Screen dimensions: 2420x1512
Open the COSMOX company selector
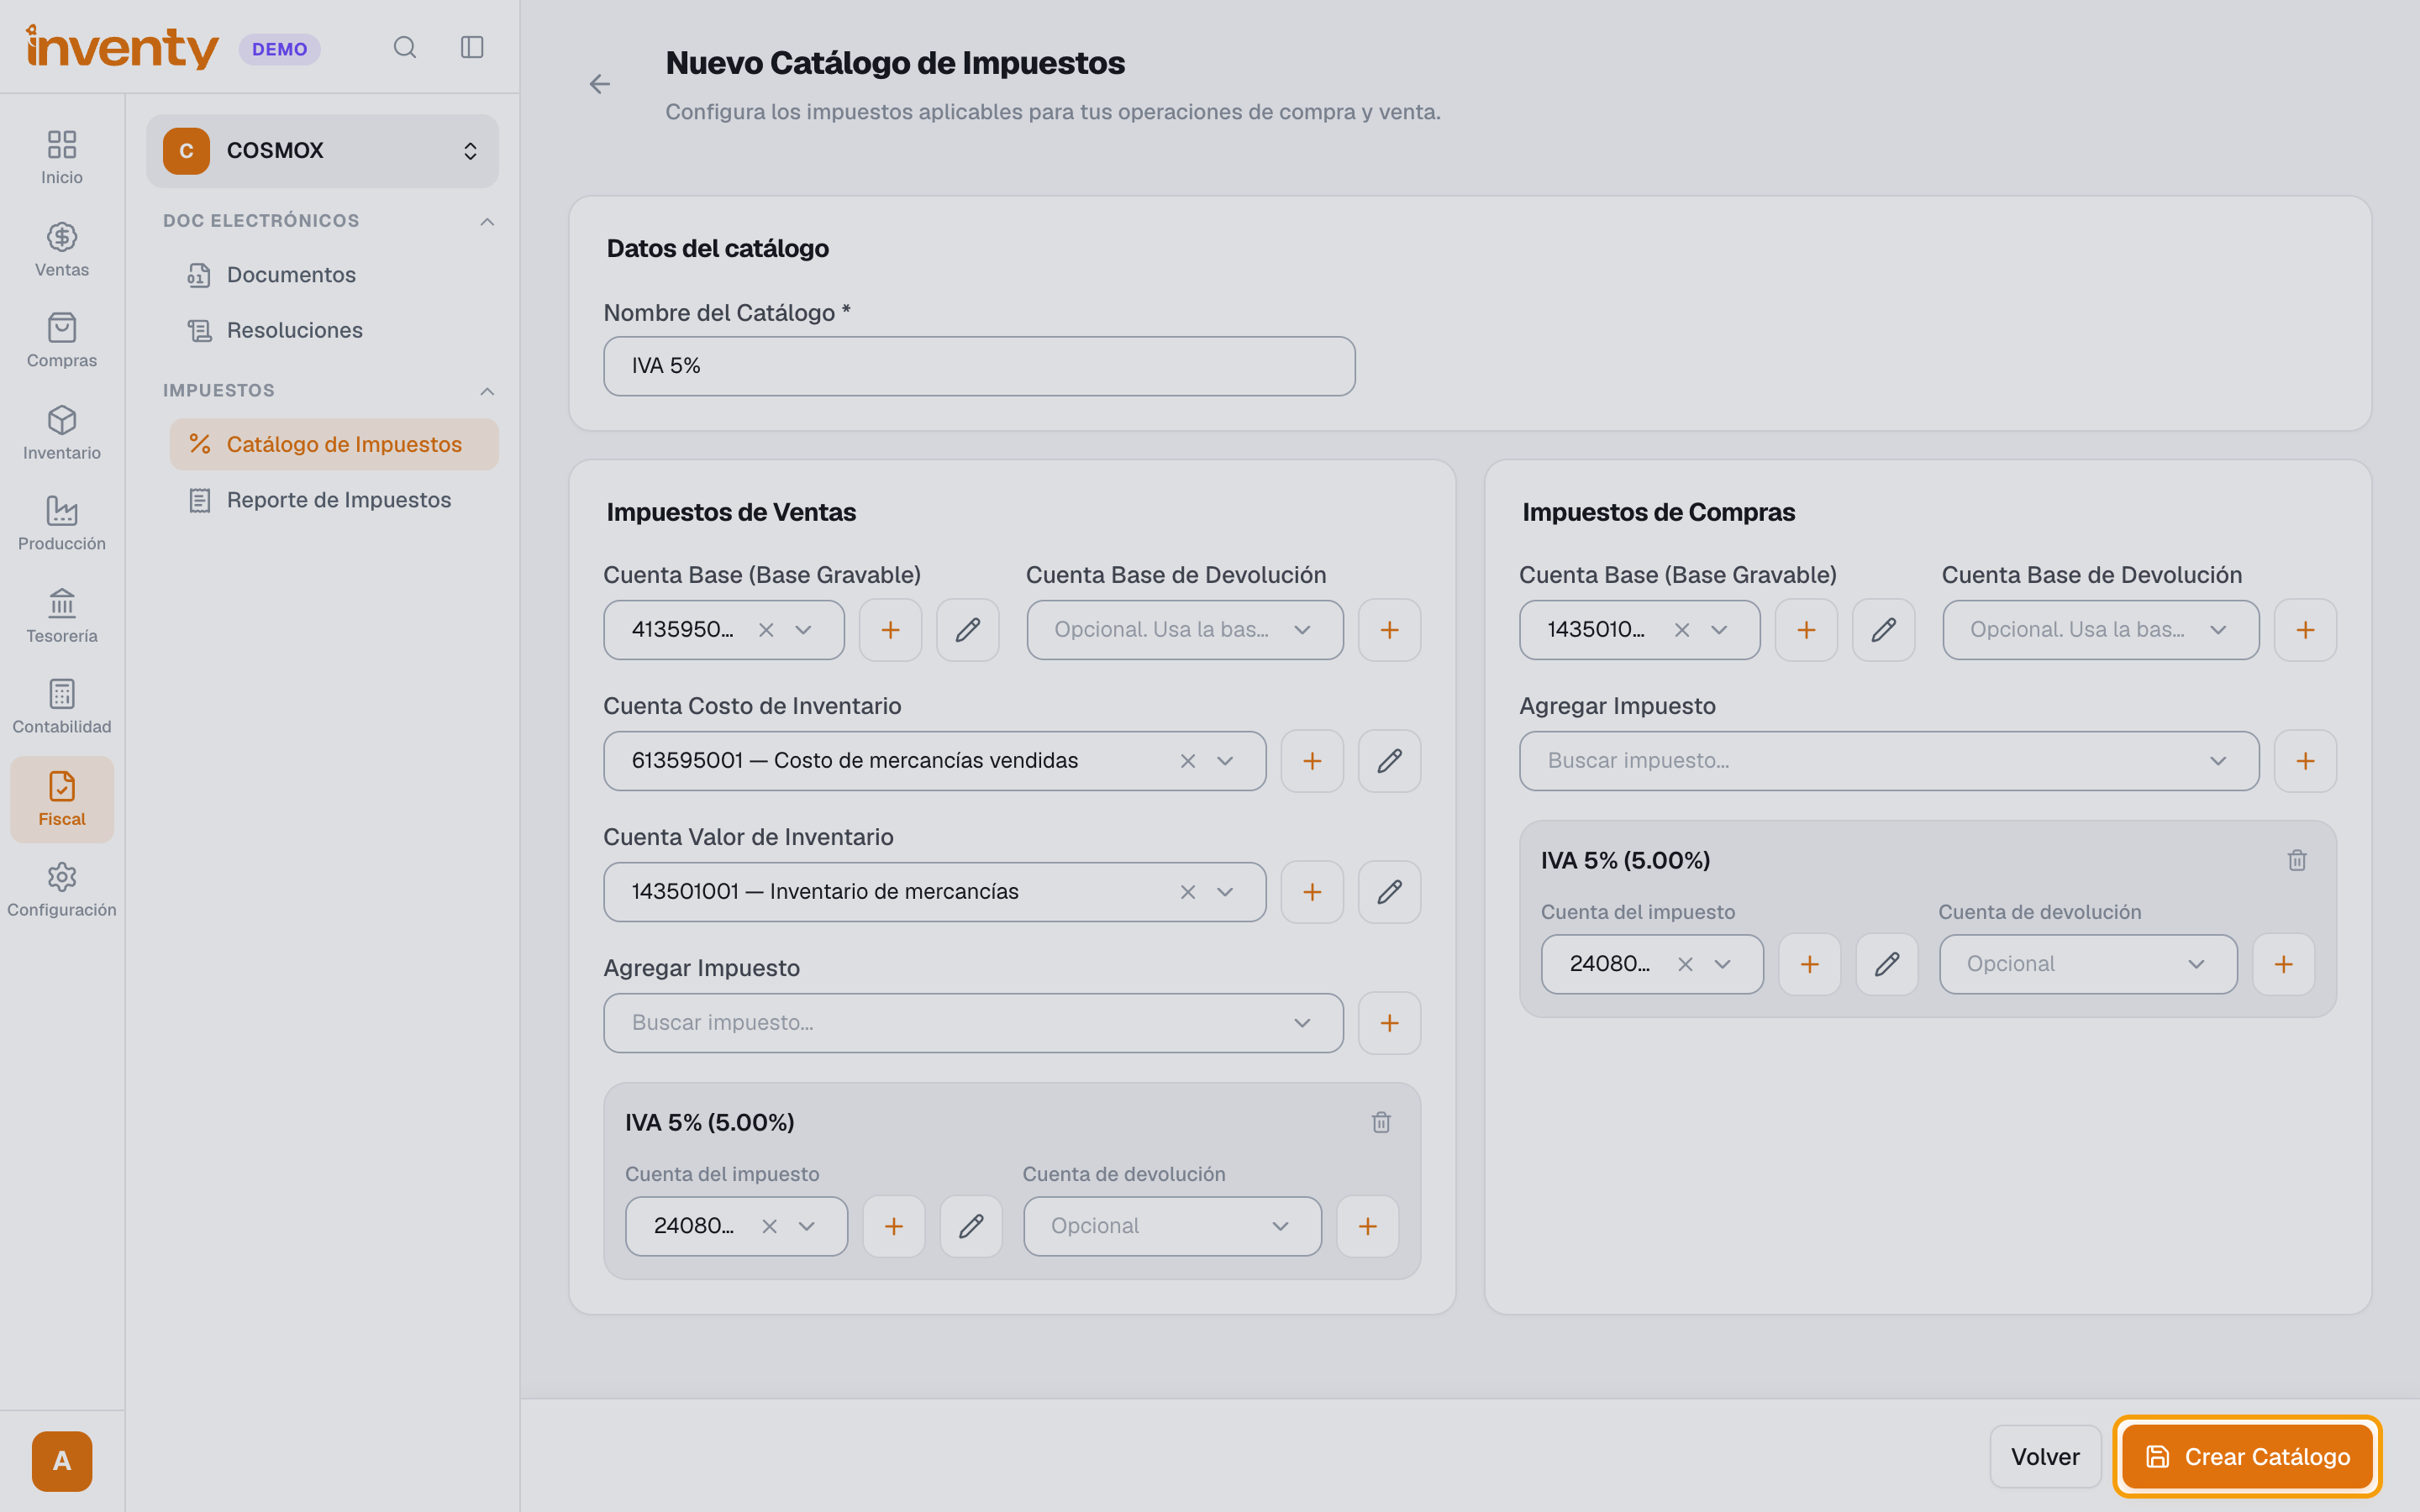pos(322,151)
